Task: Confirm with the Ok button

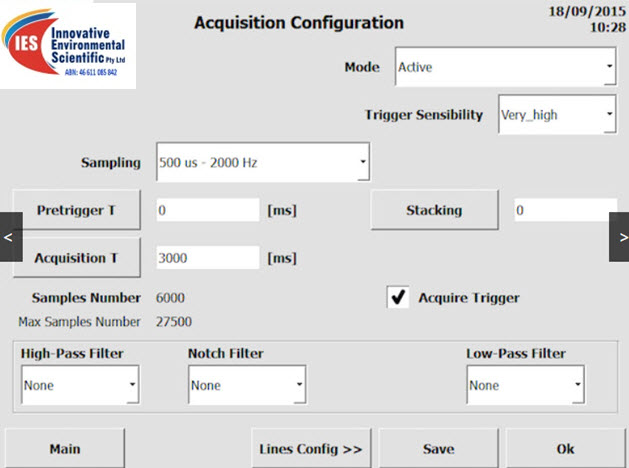Action: (x=566, y=448)
